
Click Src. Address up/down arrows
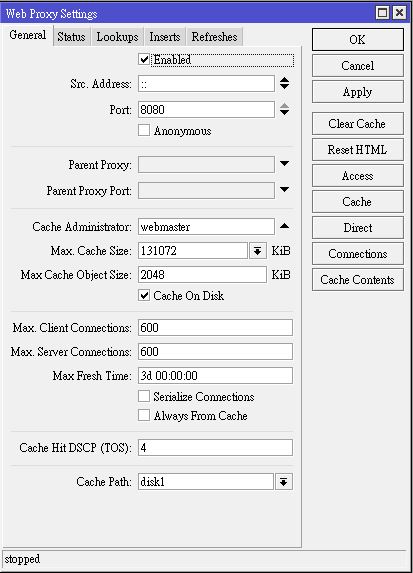pyautogui.click(x=284, y=84)
